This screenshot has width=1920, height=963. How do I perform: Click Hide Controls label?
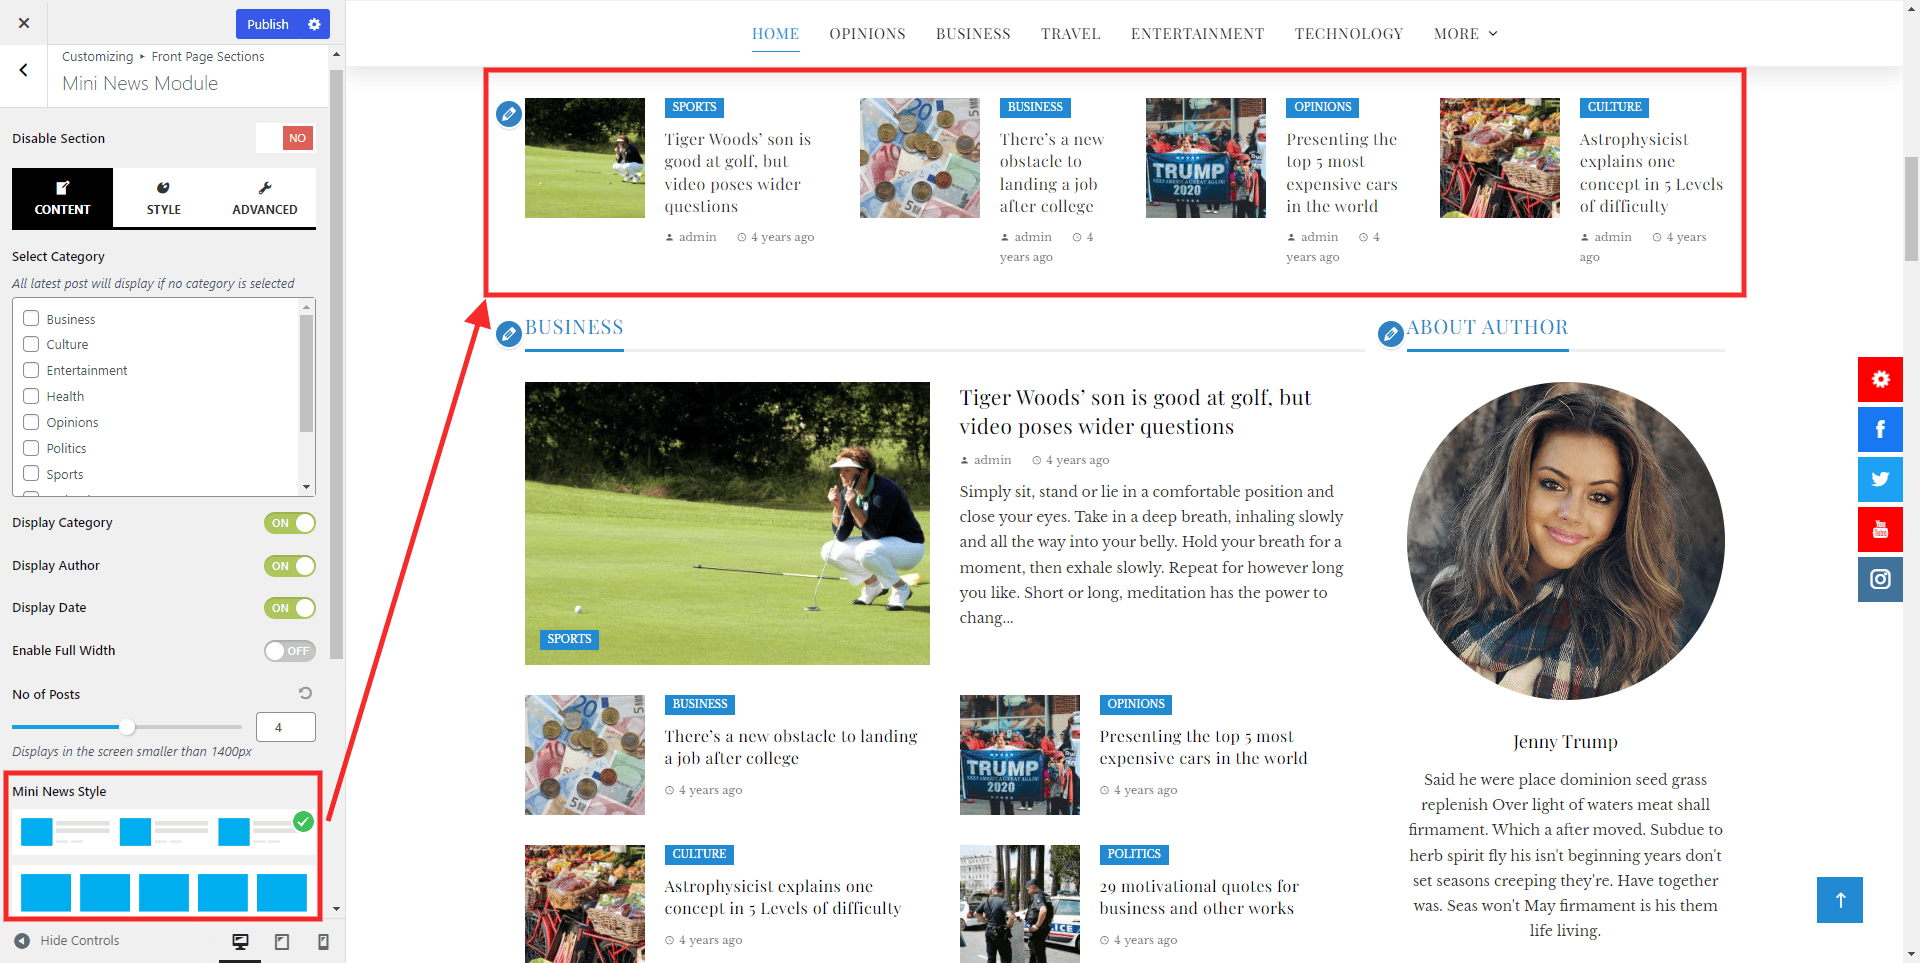coord(80,940)
